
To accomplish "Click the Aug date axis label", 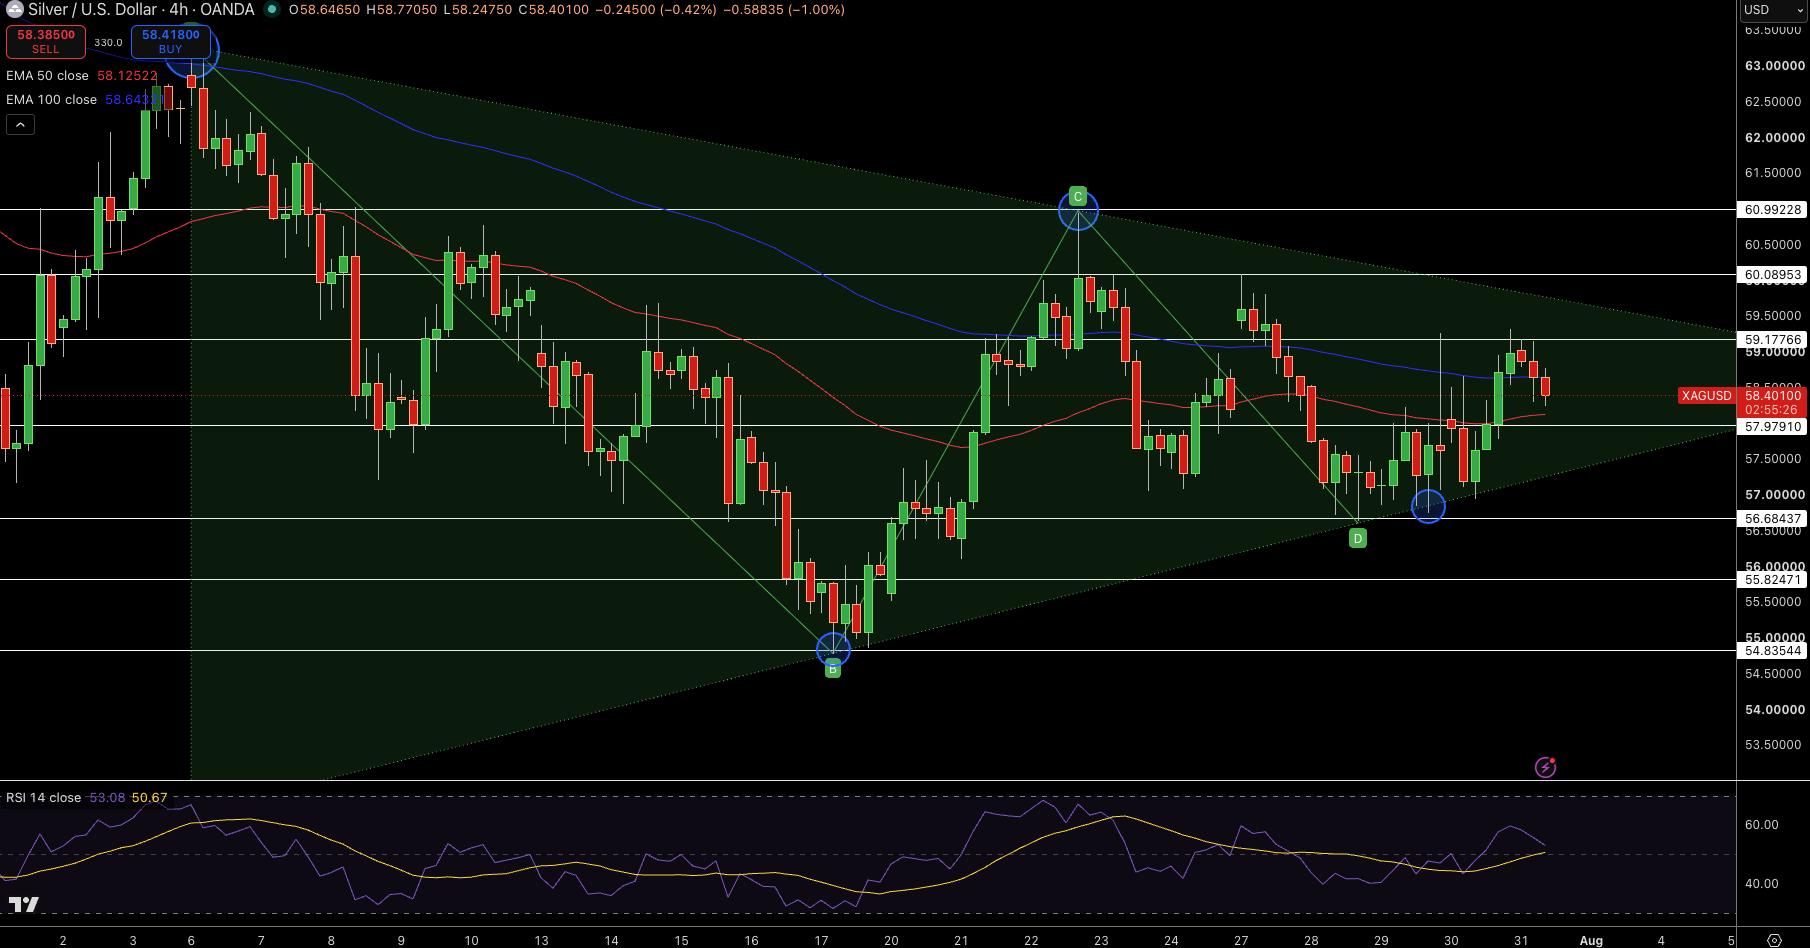I will tap(1591, 940).
